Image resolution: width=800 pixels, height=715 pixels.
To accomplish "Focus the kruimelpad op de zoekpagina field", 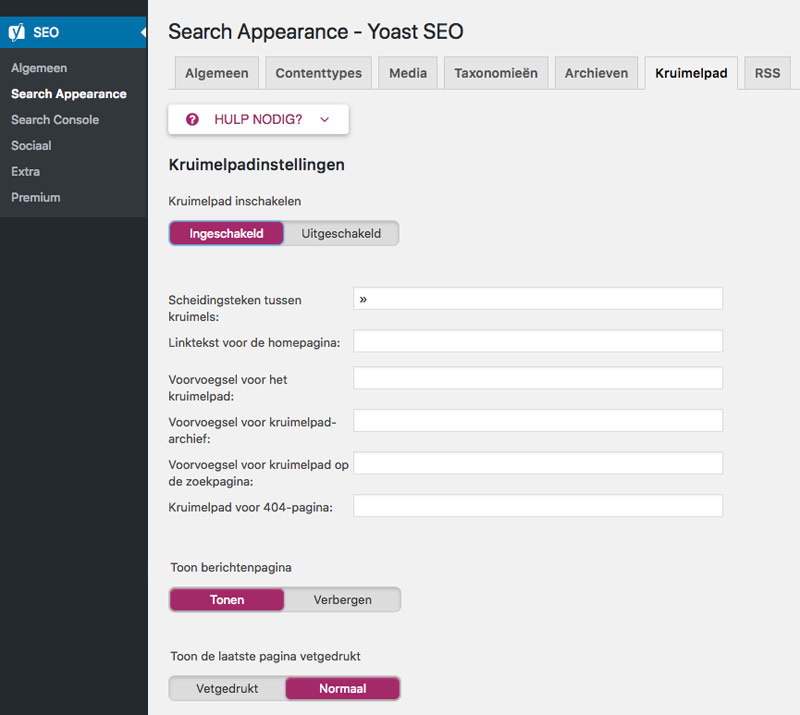I will pos(538,463).
